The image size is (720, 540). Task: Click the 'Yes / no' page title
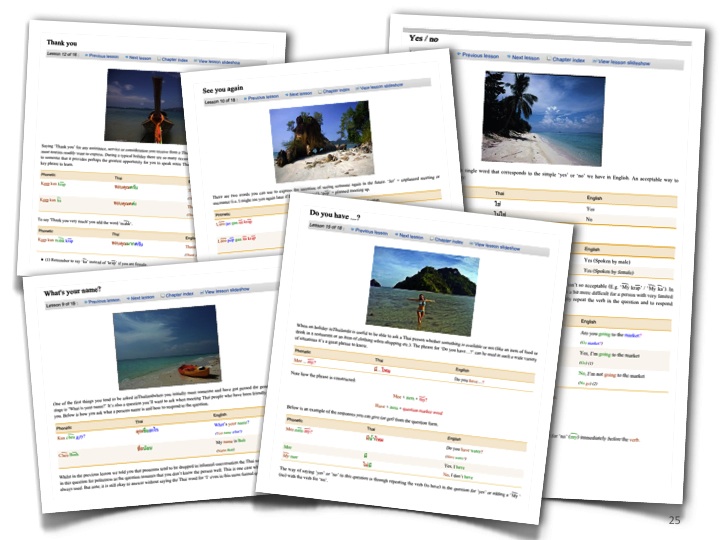423,39
